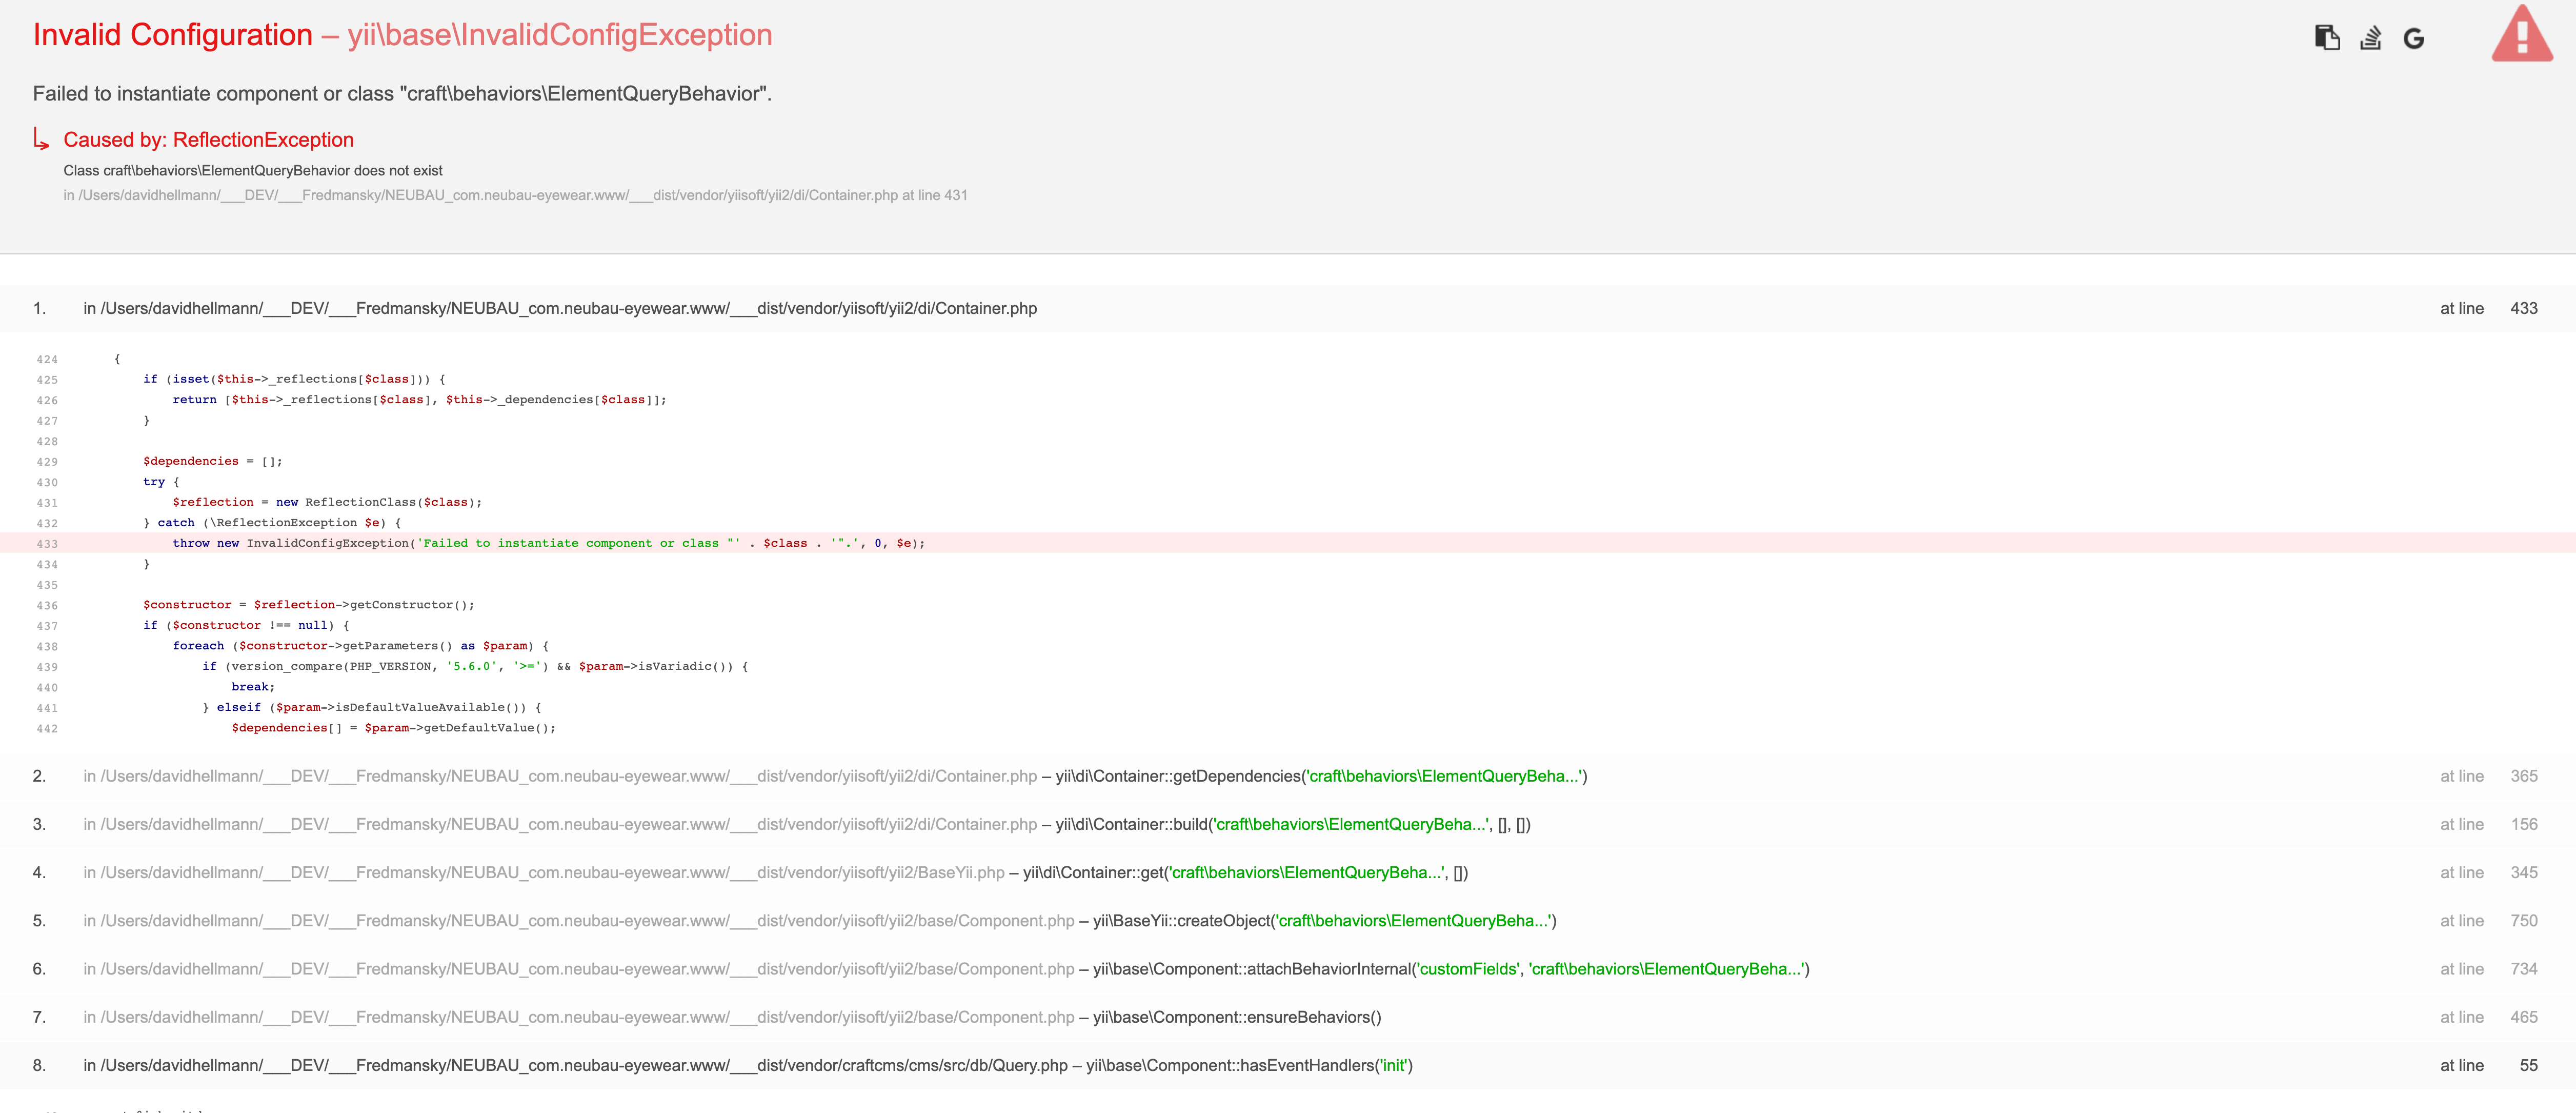2576x1113 pixels.
Task: Select the 'customFields' argument in frame 6
Action: (x=1470, y=968)
